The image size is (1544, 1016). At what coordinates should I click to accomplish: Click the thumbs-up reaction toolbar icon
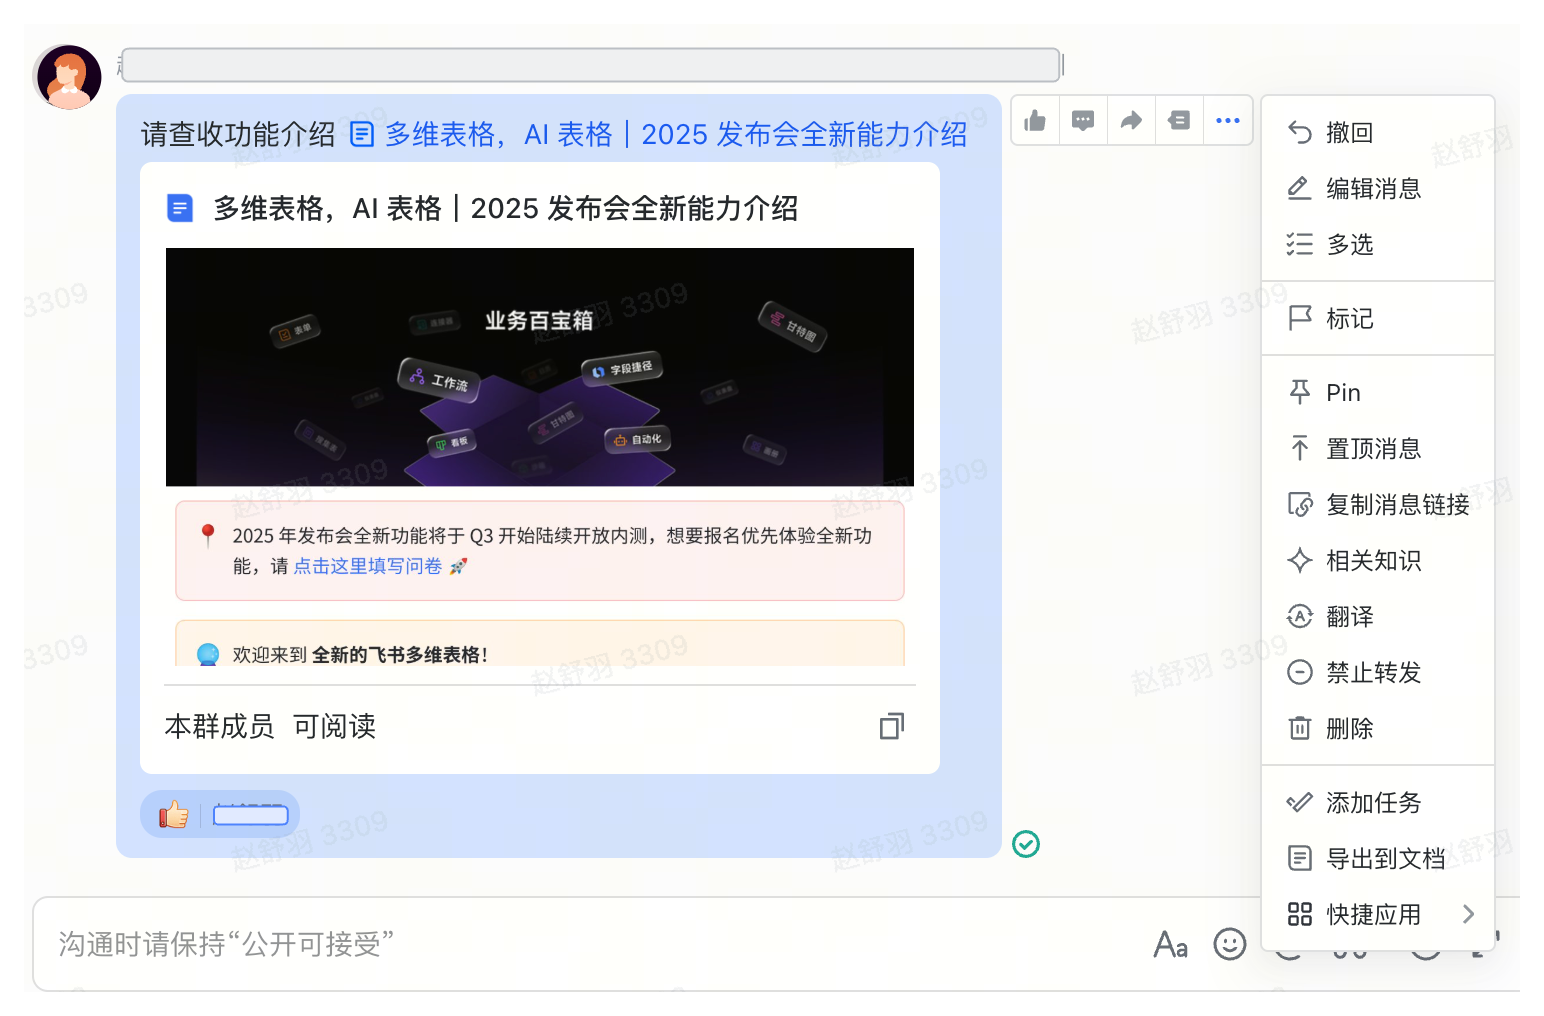pos(1035,121)
